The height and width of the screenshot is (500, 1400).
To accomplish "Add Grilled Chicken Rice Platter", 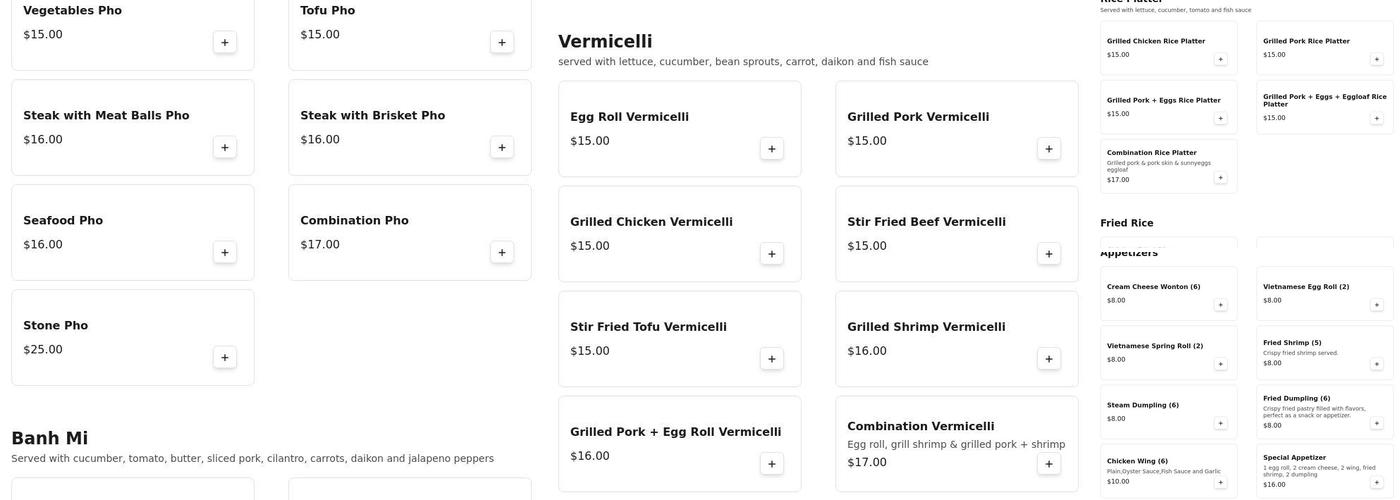I will coord(1220,59).
